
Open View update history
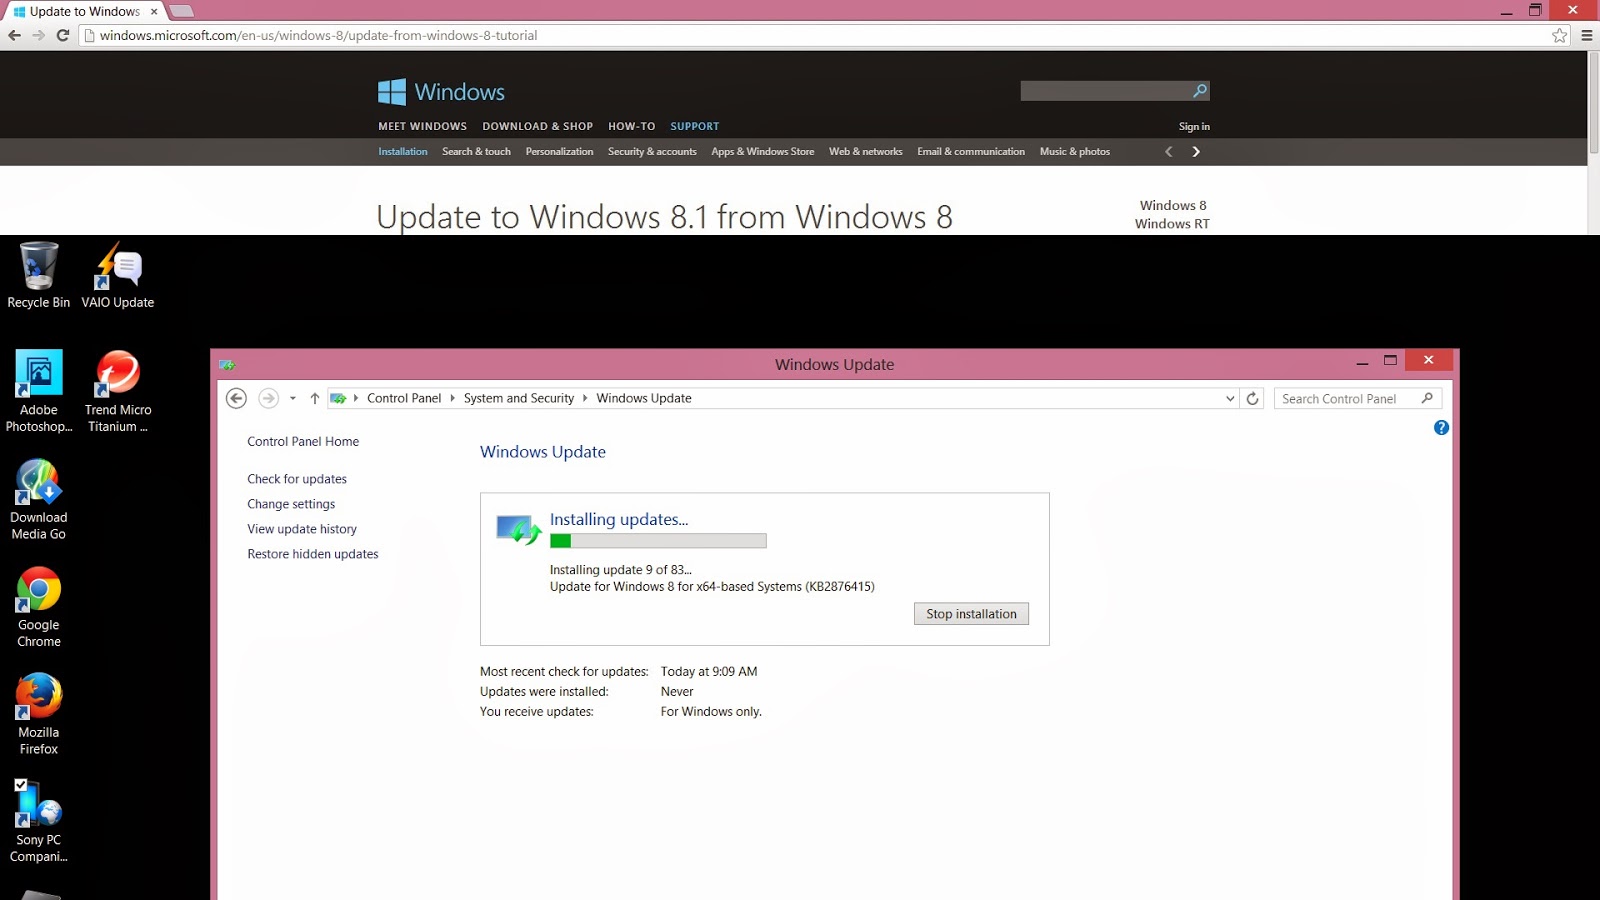coord(302,529)
